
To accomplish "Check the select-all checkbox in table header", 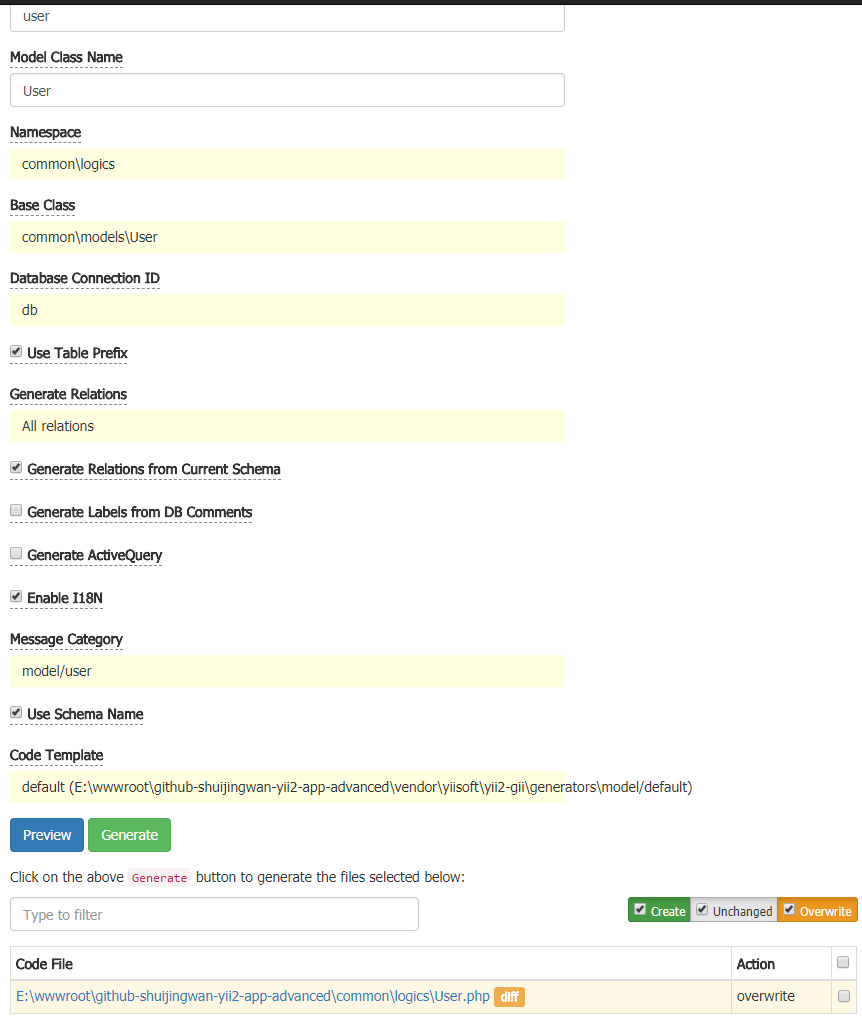I will point(843,962).
